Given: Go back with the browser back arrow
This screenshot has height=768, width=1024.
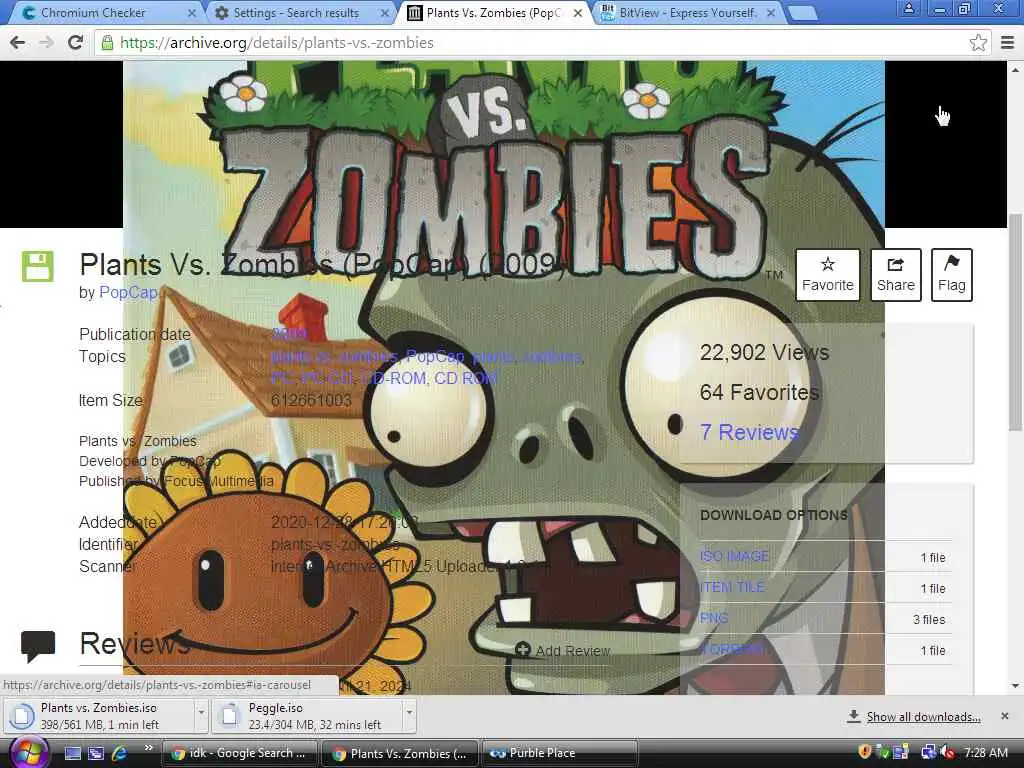Looking at the screenshot, I should tap(18, 42).
